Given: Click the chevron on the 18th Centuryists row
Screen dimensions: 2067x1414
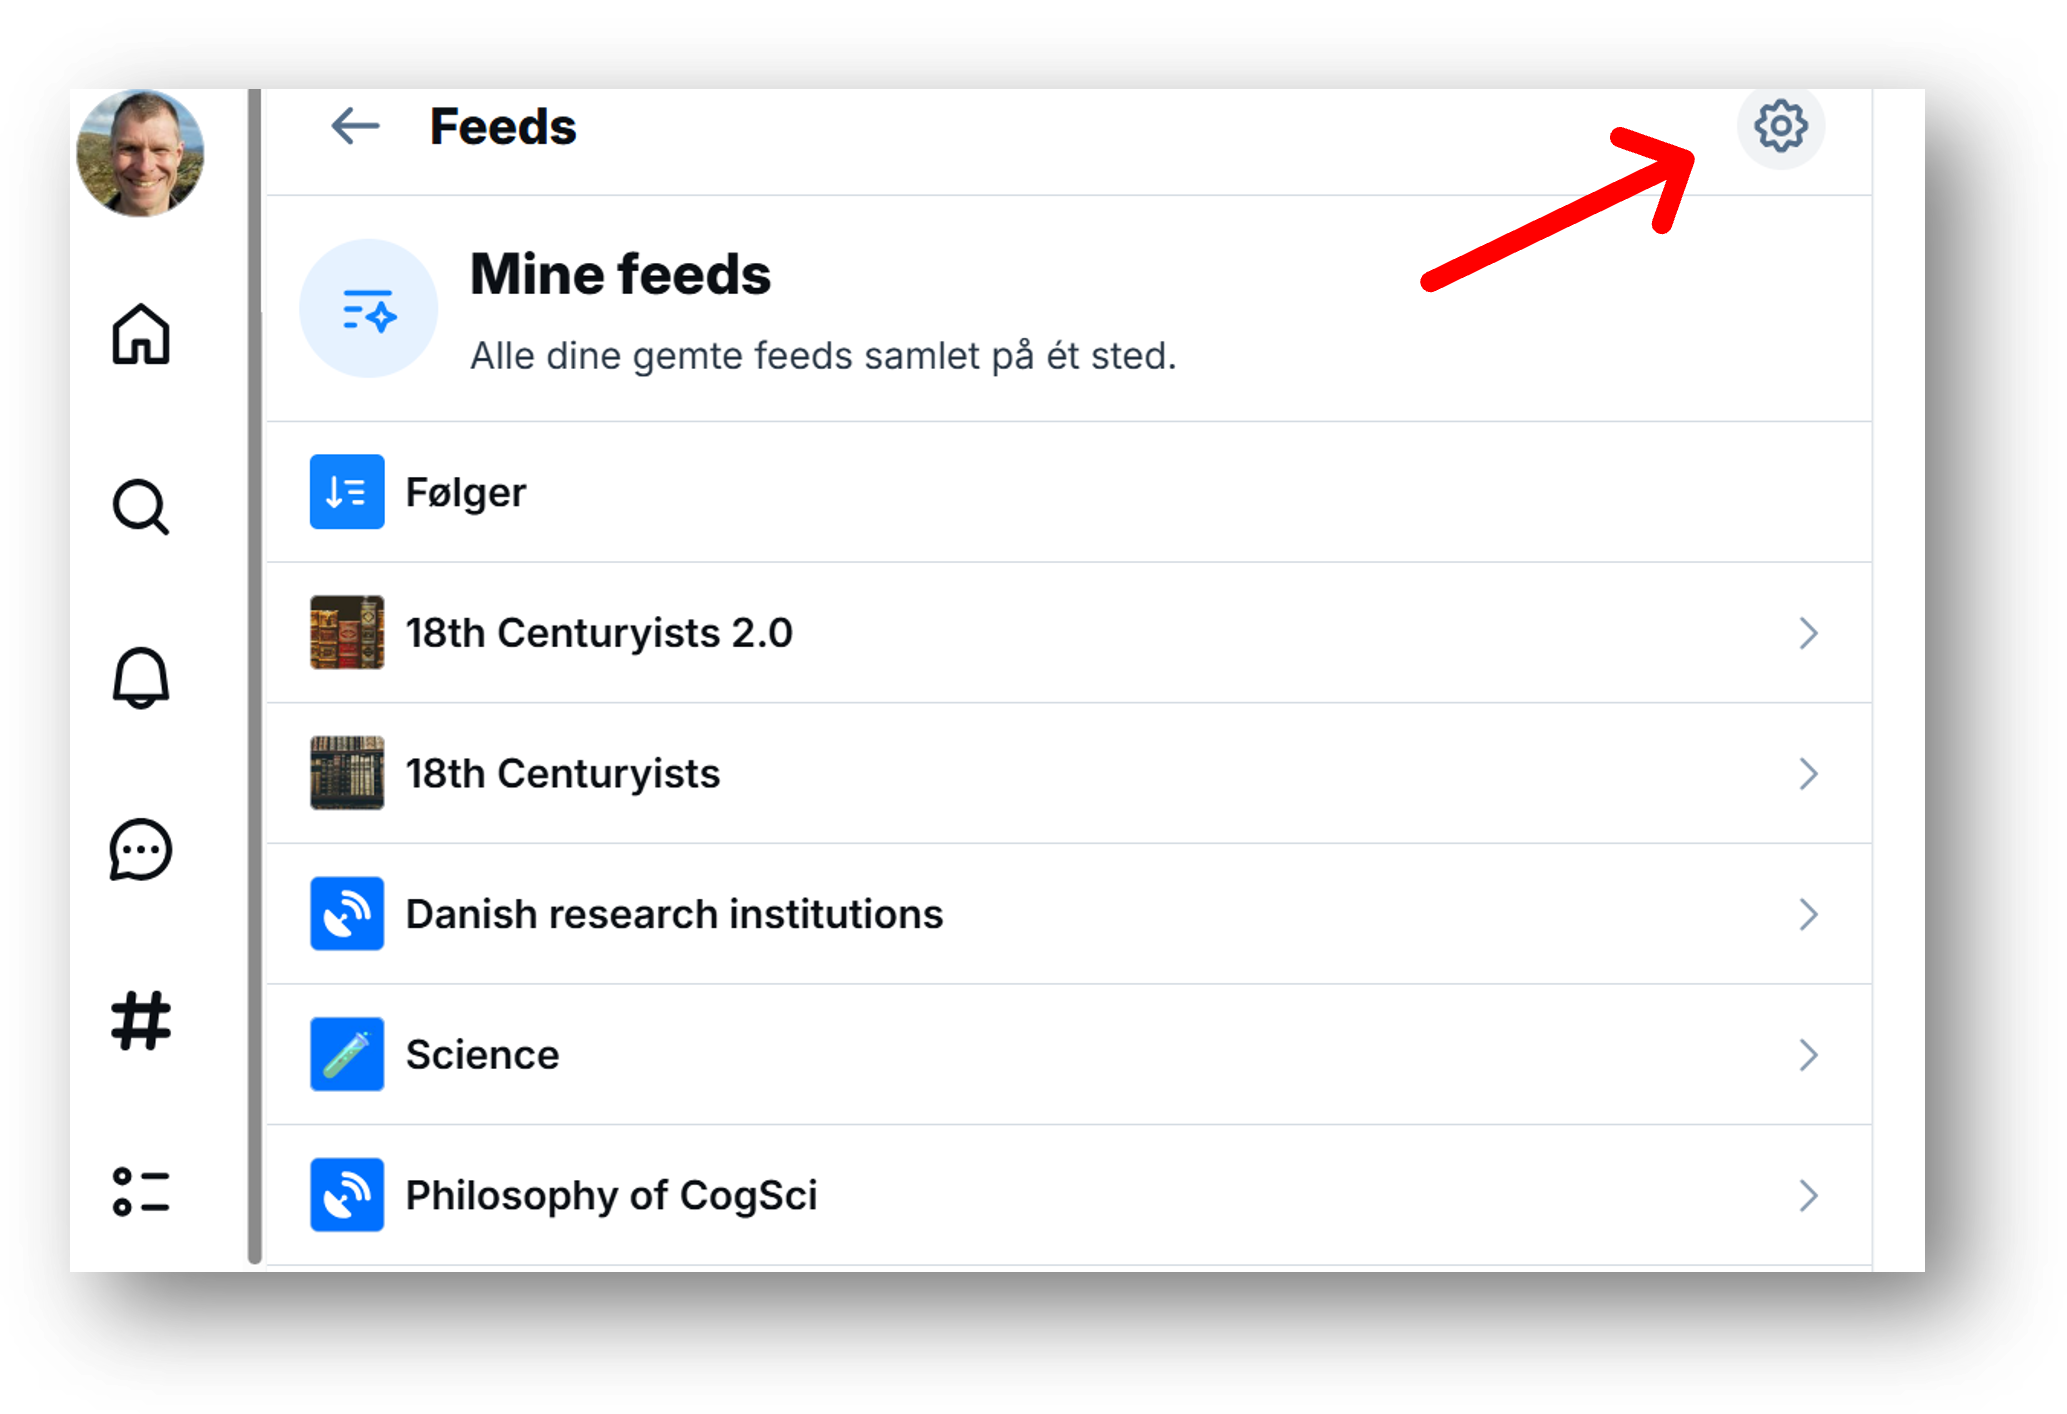Looking at the screenshot, I should (1807, 774).
